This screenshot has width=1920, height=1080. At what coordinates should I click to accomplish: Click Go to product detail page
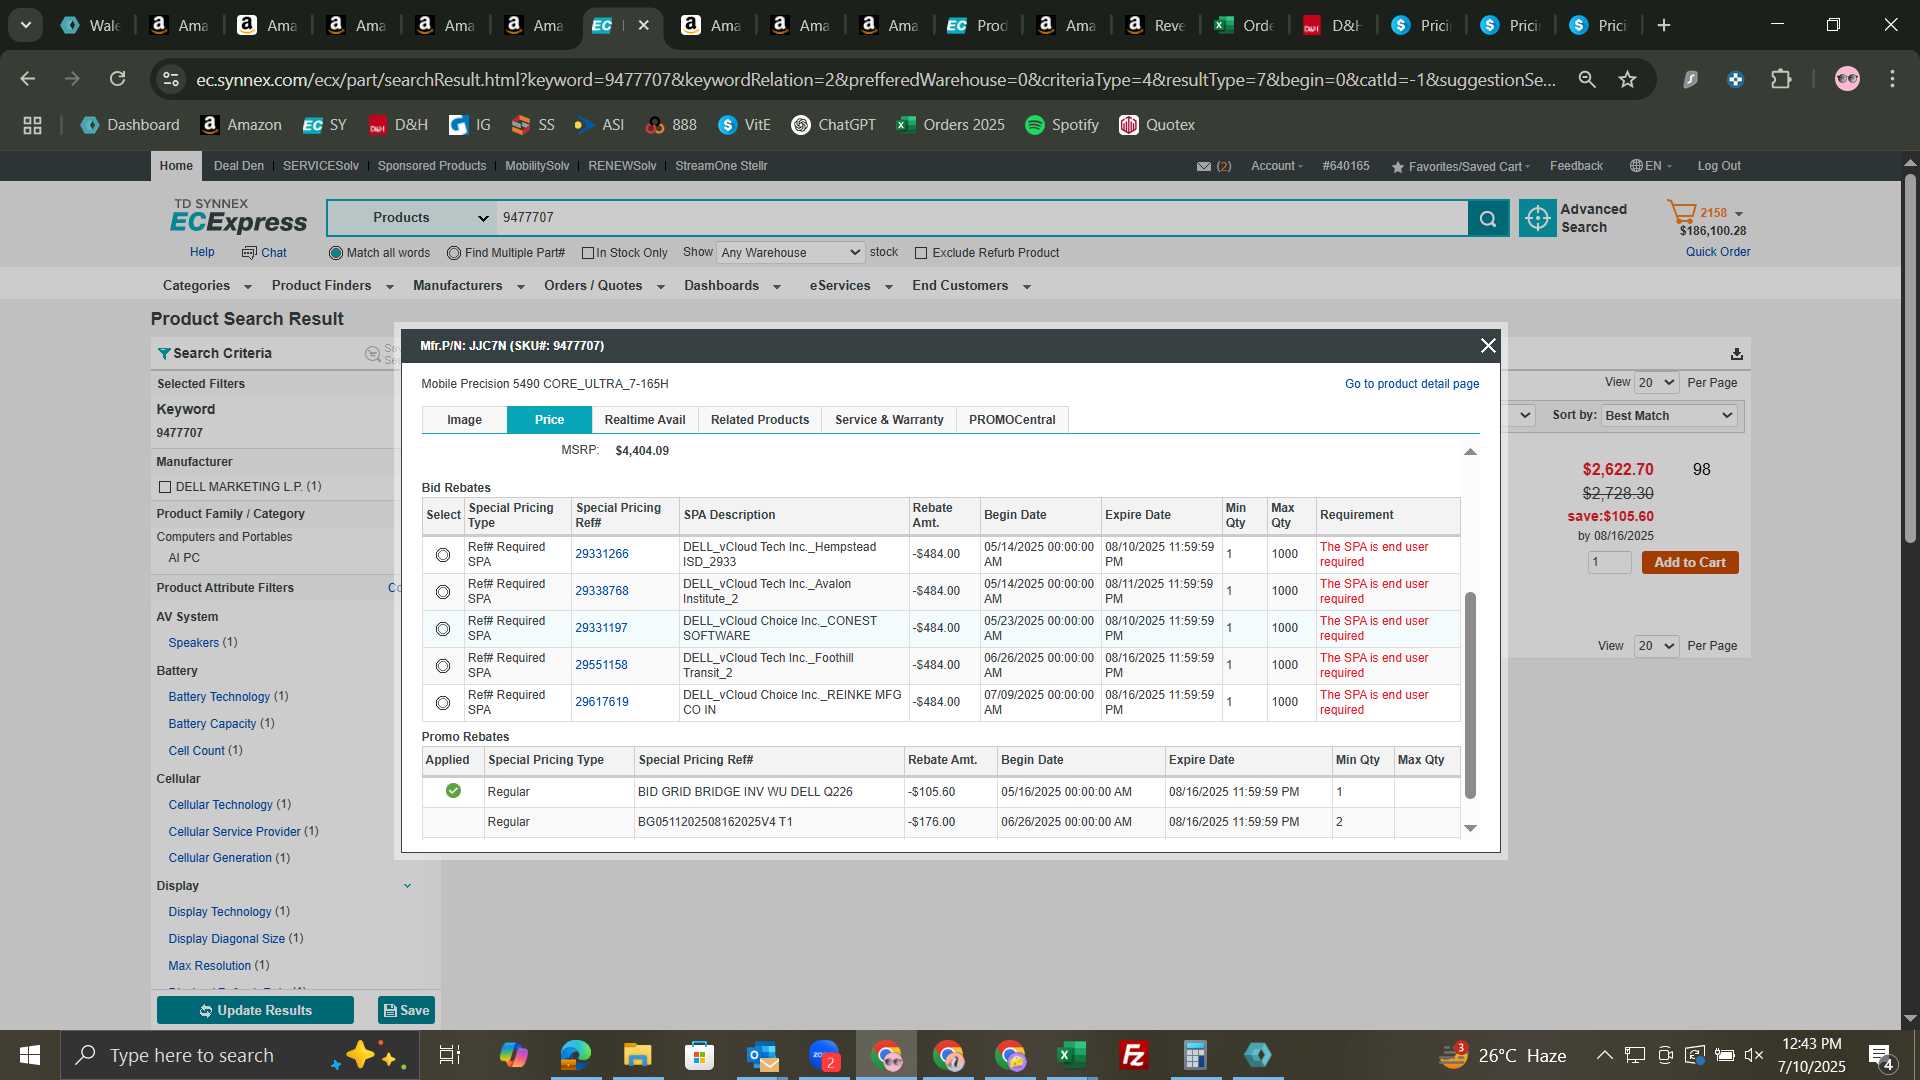click(x=1412, y=384)
